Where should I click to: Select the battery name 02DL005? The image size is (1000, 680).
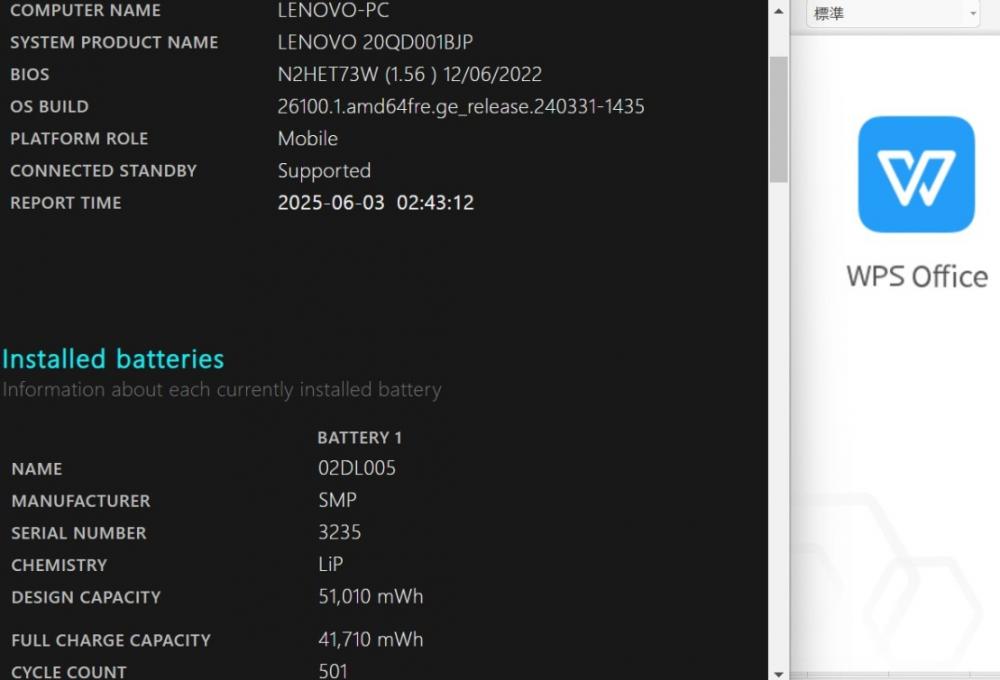point(357,468)
